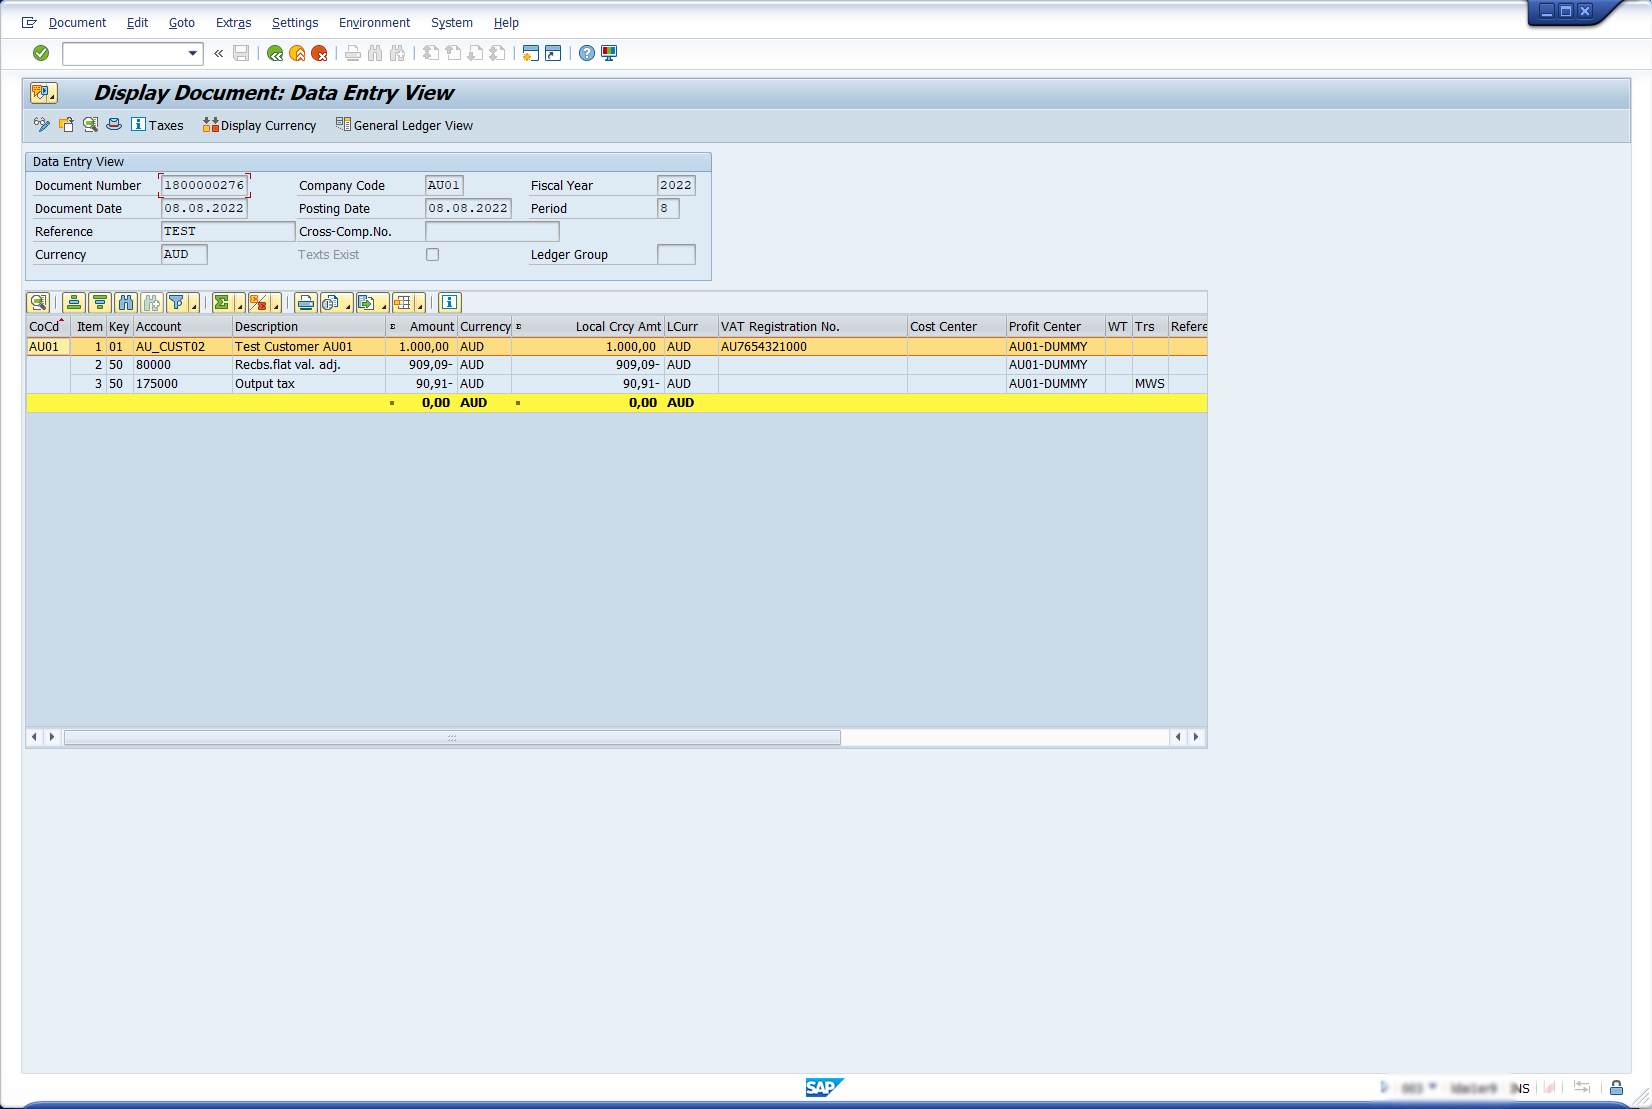Sort table in ascending order
The height and width of the screenshot is (1109, 1652).
[74, 303]
